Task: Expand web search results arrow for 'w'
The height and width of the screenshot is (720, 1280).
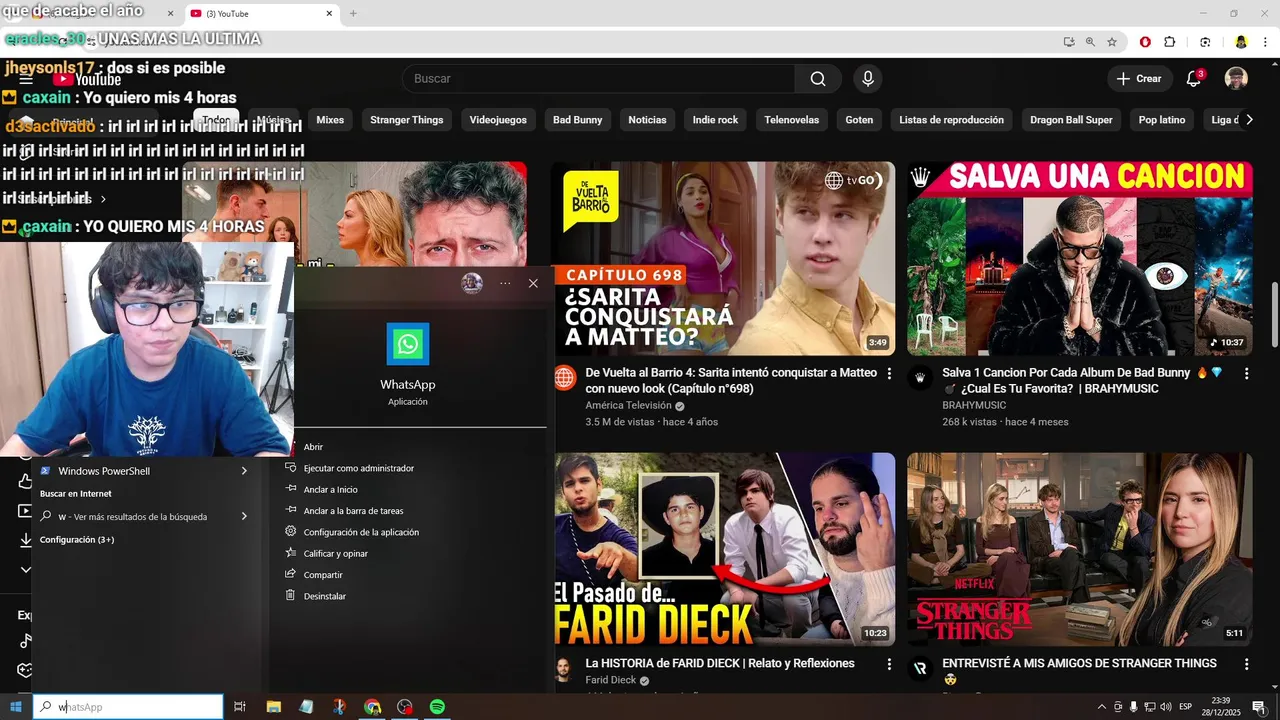Action: [x=244, y=517]
